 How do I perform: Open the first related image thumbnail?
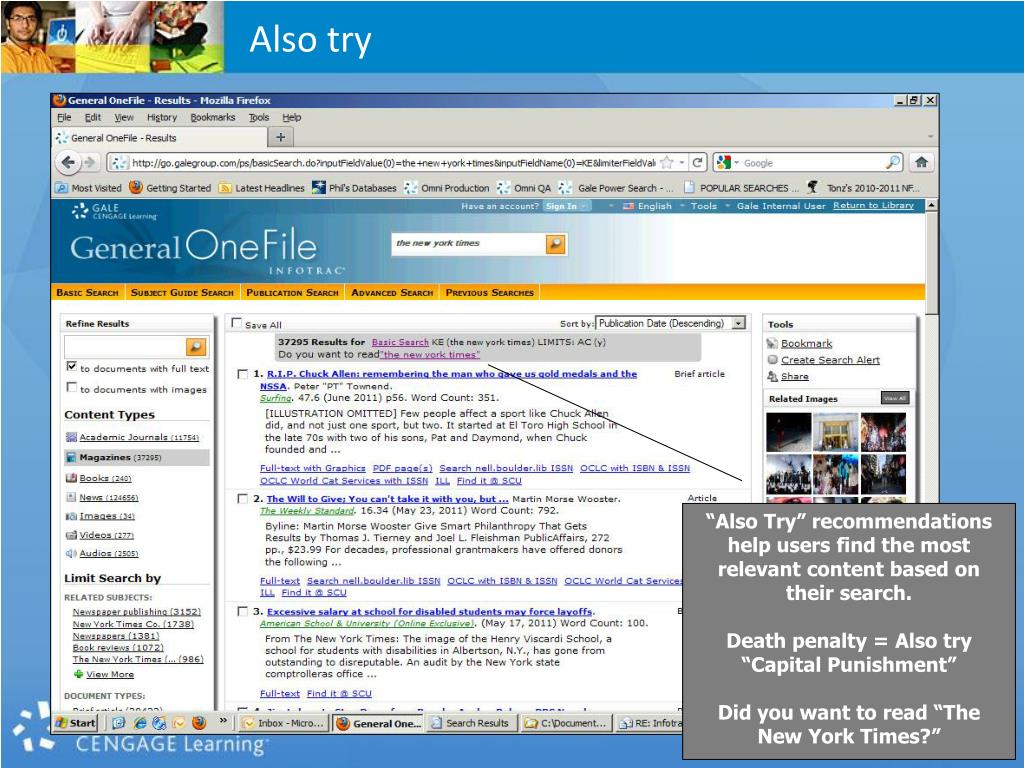click(788, 432)
